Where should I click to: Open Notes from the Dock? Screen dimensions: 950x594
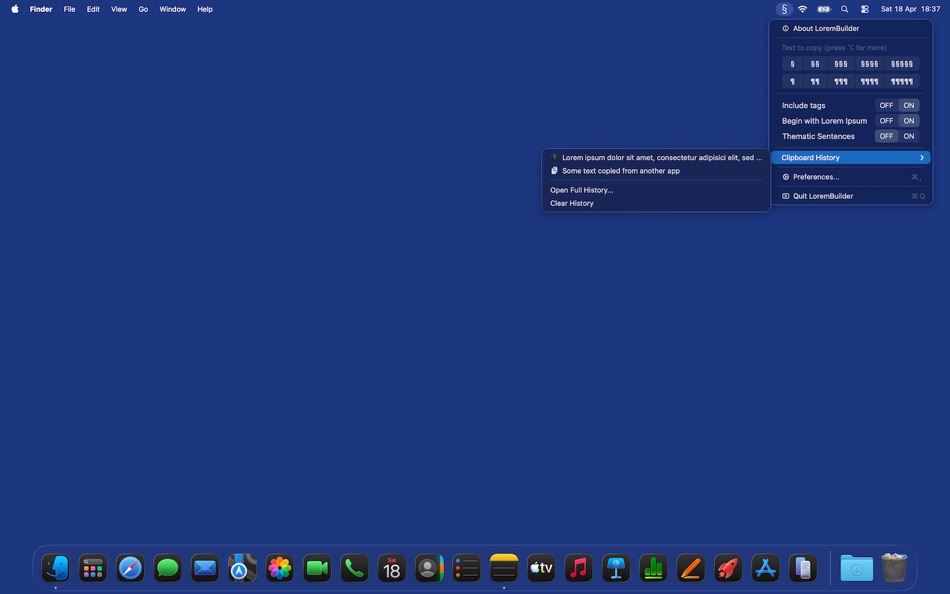(x=504, y=568)
